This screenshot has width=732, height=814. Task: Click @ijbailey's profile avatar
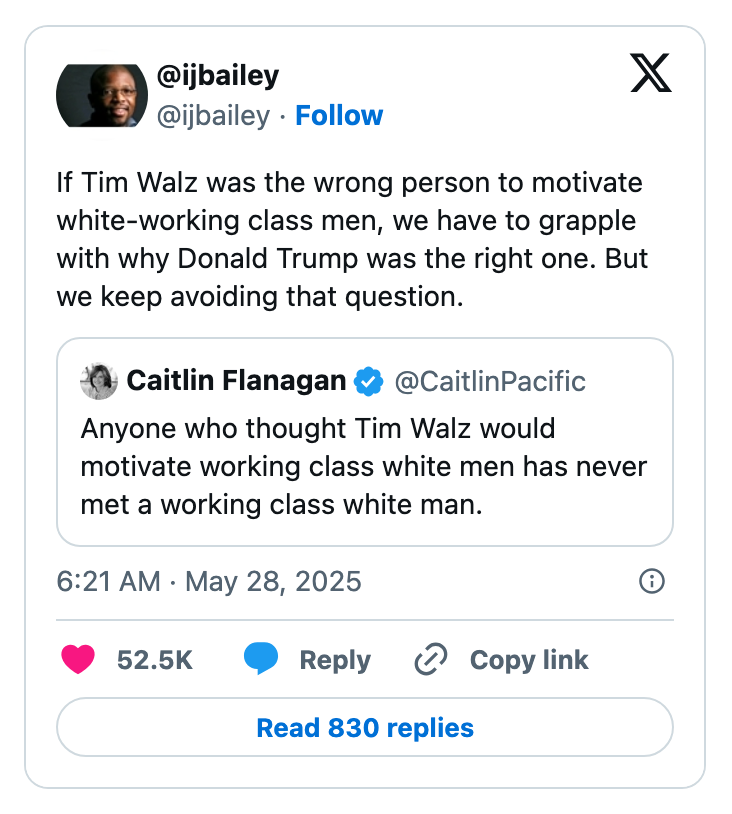coord(101,95)
